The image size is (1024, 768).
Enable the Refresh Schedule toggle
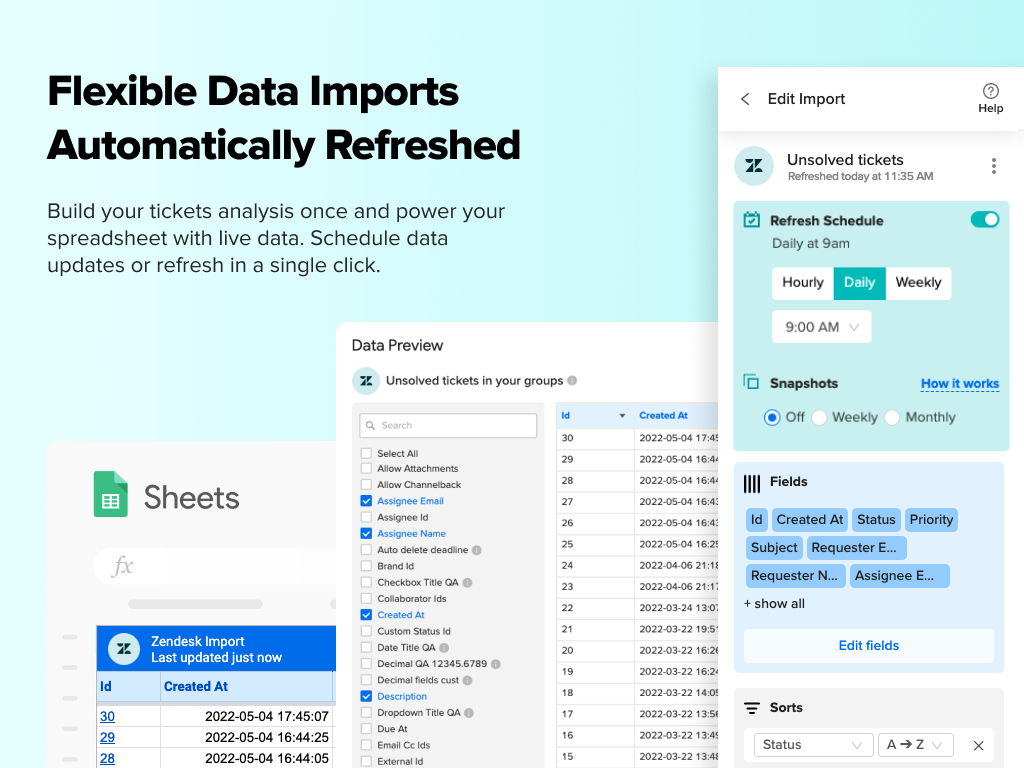click(985, 218)
